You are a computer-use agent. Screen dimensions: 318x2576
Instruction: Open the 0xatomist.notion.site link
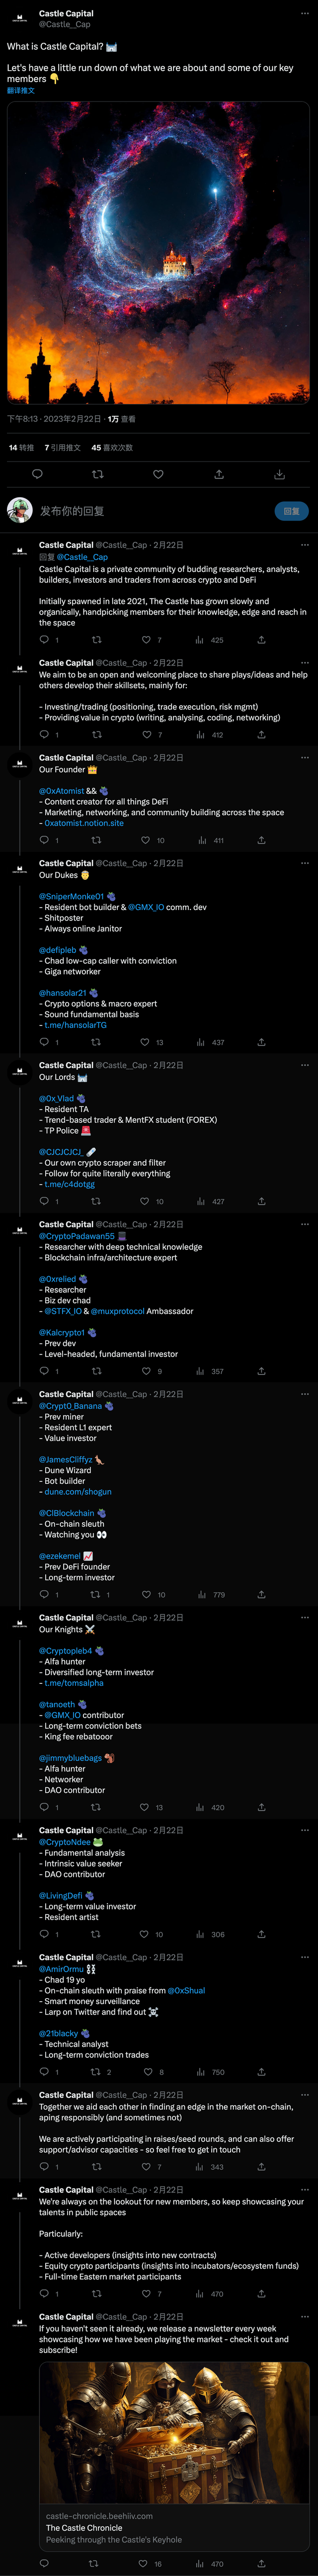(84, 823)
